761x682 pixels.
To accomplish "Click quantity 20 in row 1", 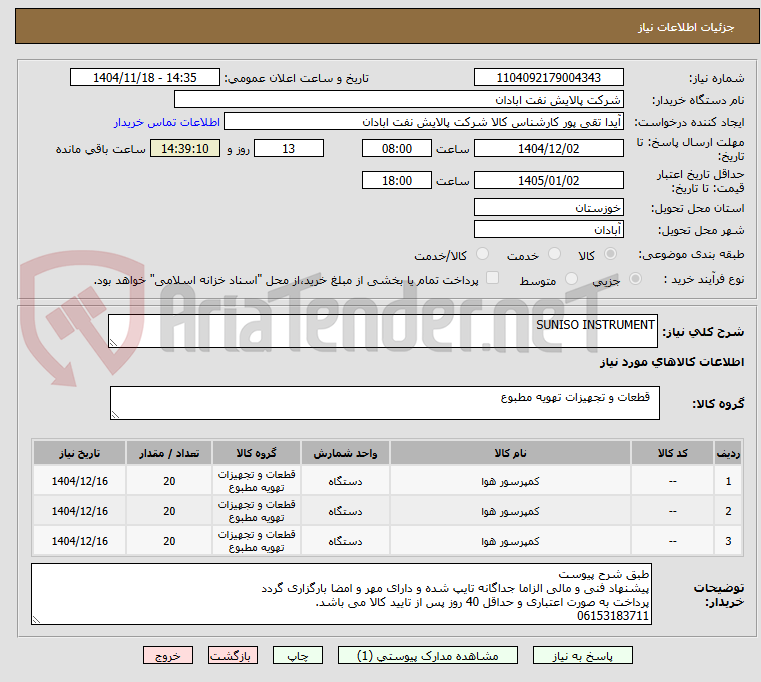I will tap(169, 481).
